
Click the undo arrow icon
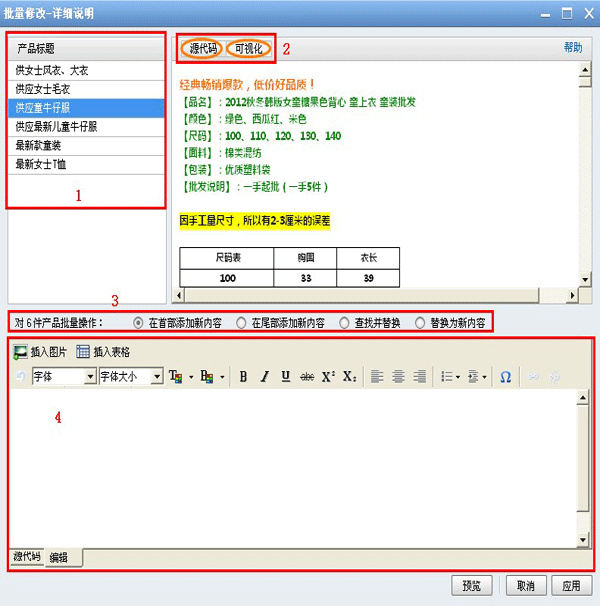pos(22,376)
